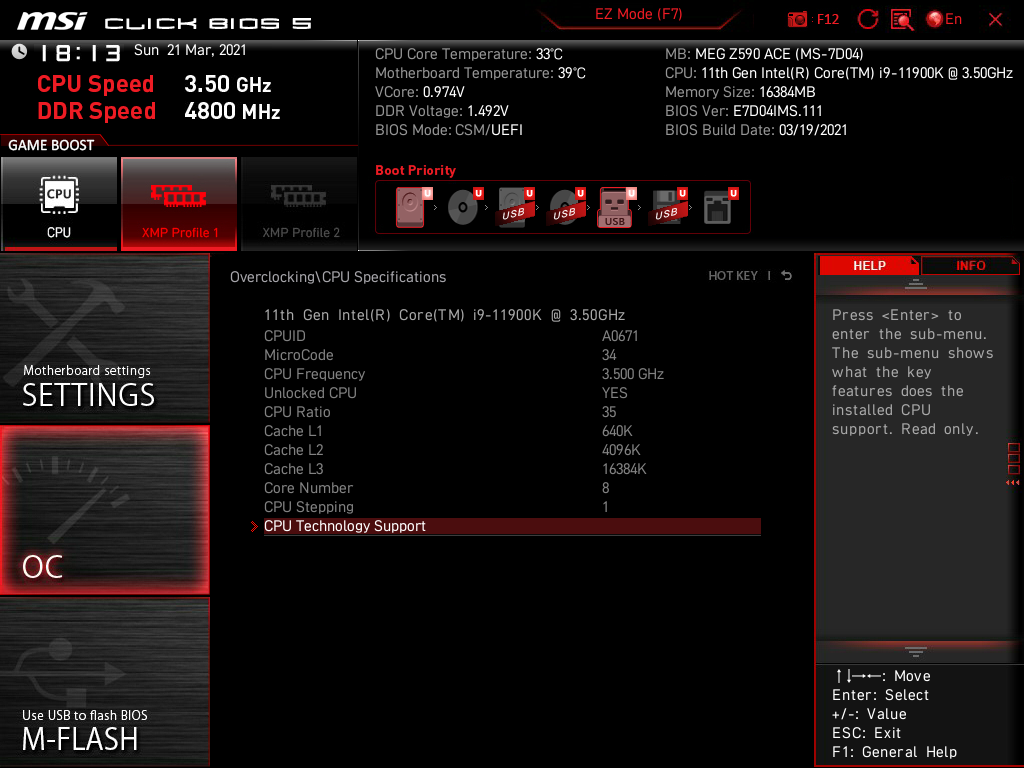The image size is (1024, 768).
Task: Click the CPU Stepping row
Action: click(x=512, y=507)
